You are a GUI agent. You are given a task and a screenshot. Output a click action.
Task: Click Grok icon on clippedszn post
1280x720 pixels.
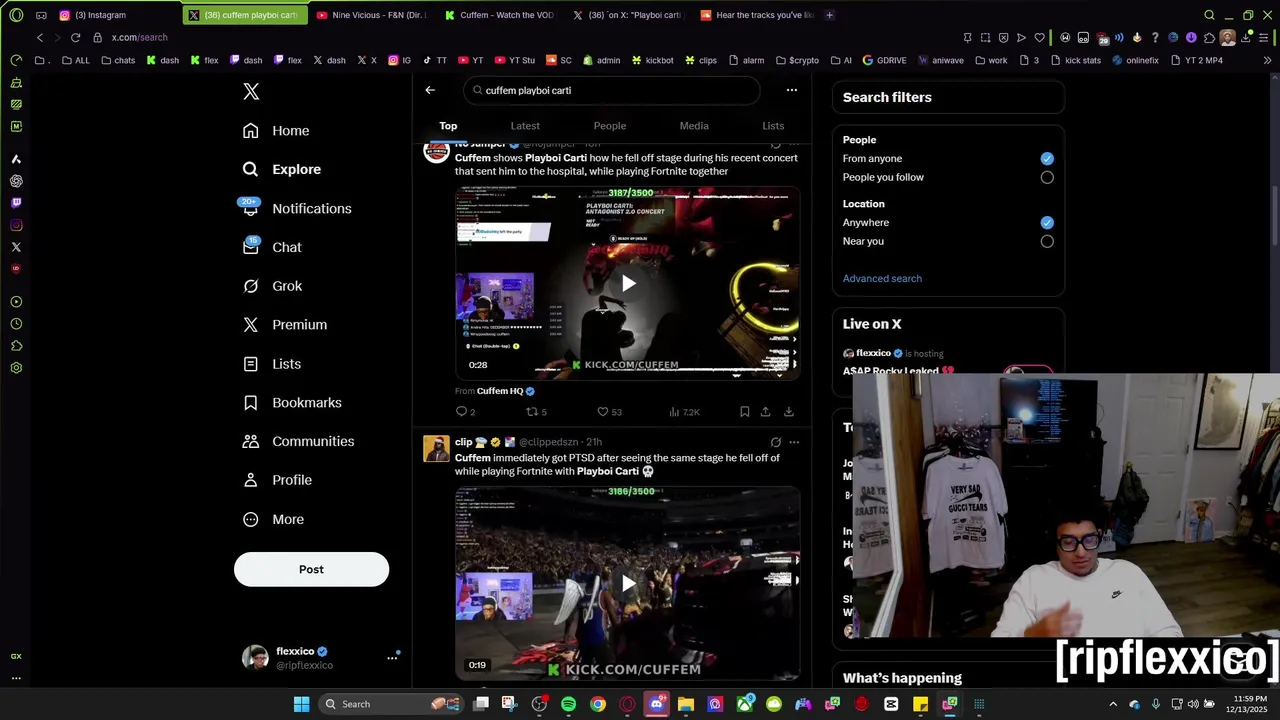(776, 442)
